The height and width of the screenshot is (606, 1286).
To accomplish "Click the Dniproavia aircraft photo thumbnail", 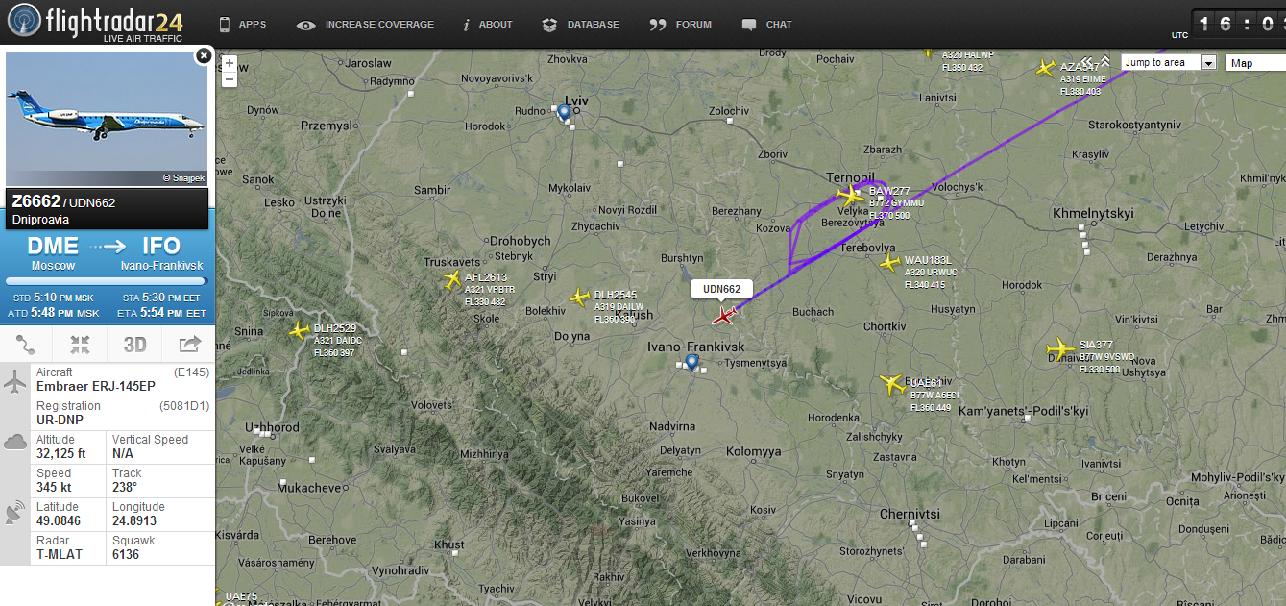I will point(107,119).
